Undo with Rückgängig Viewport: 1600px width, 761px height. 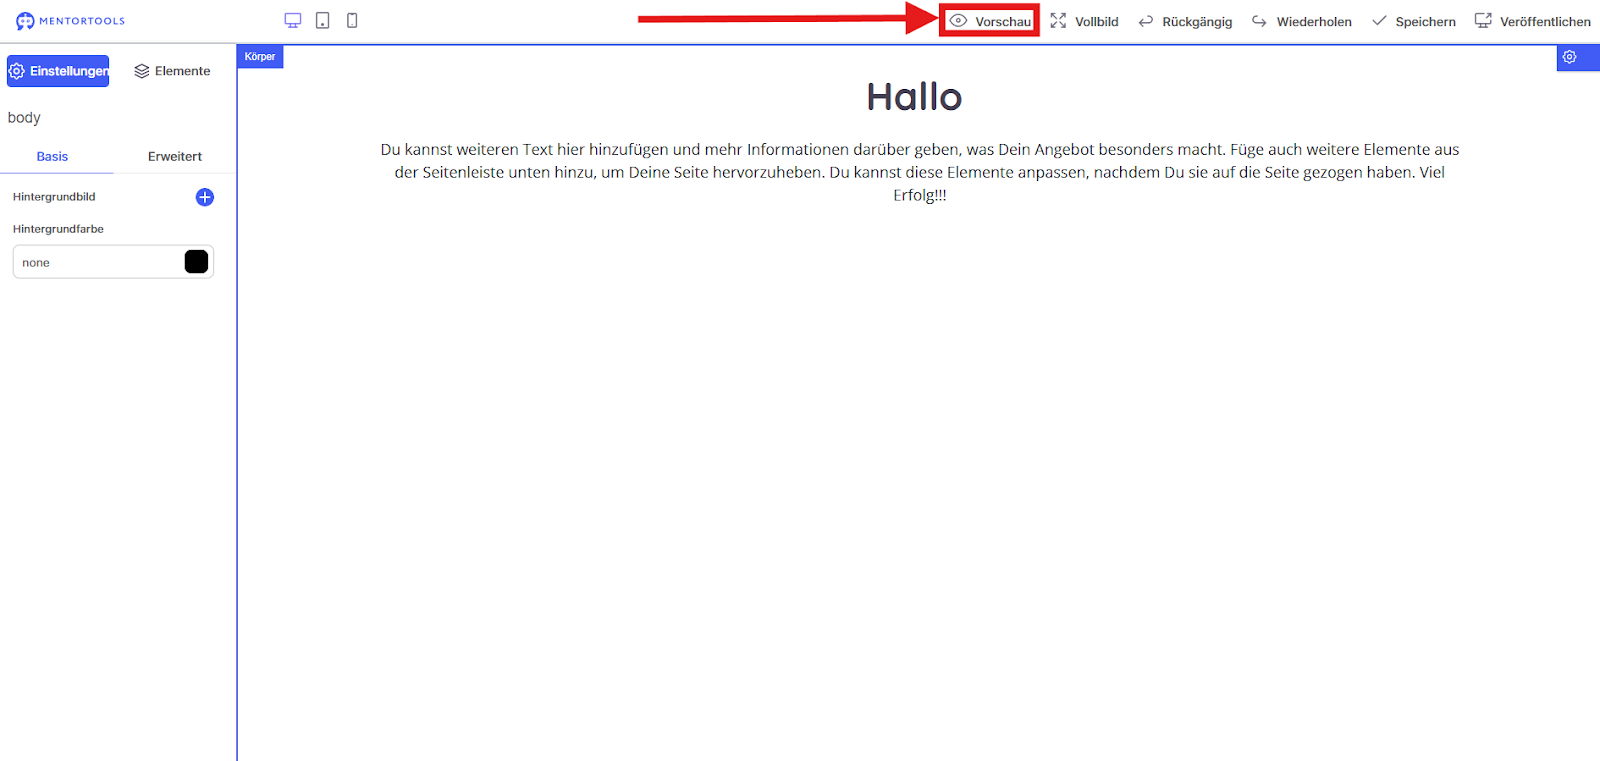[x=1185, y=21]
